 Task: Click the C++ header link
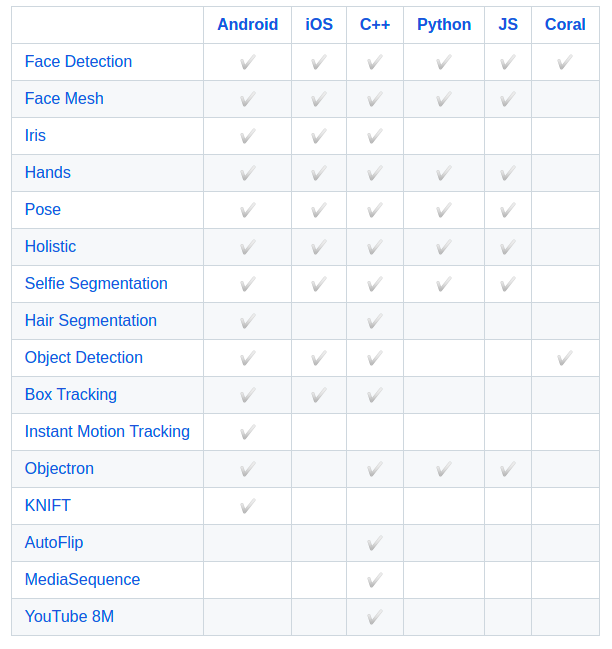tap(375, 24)
